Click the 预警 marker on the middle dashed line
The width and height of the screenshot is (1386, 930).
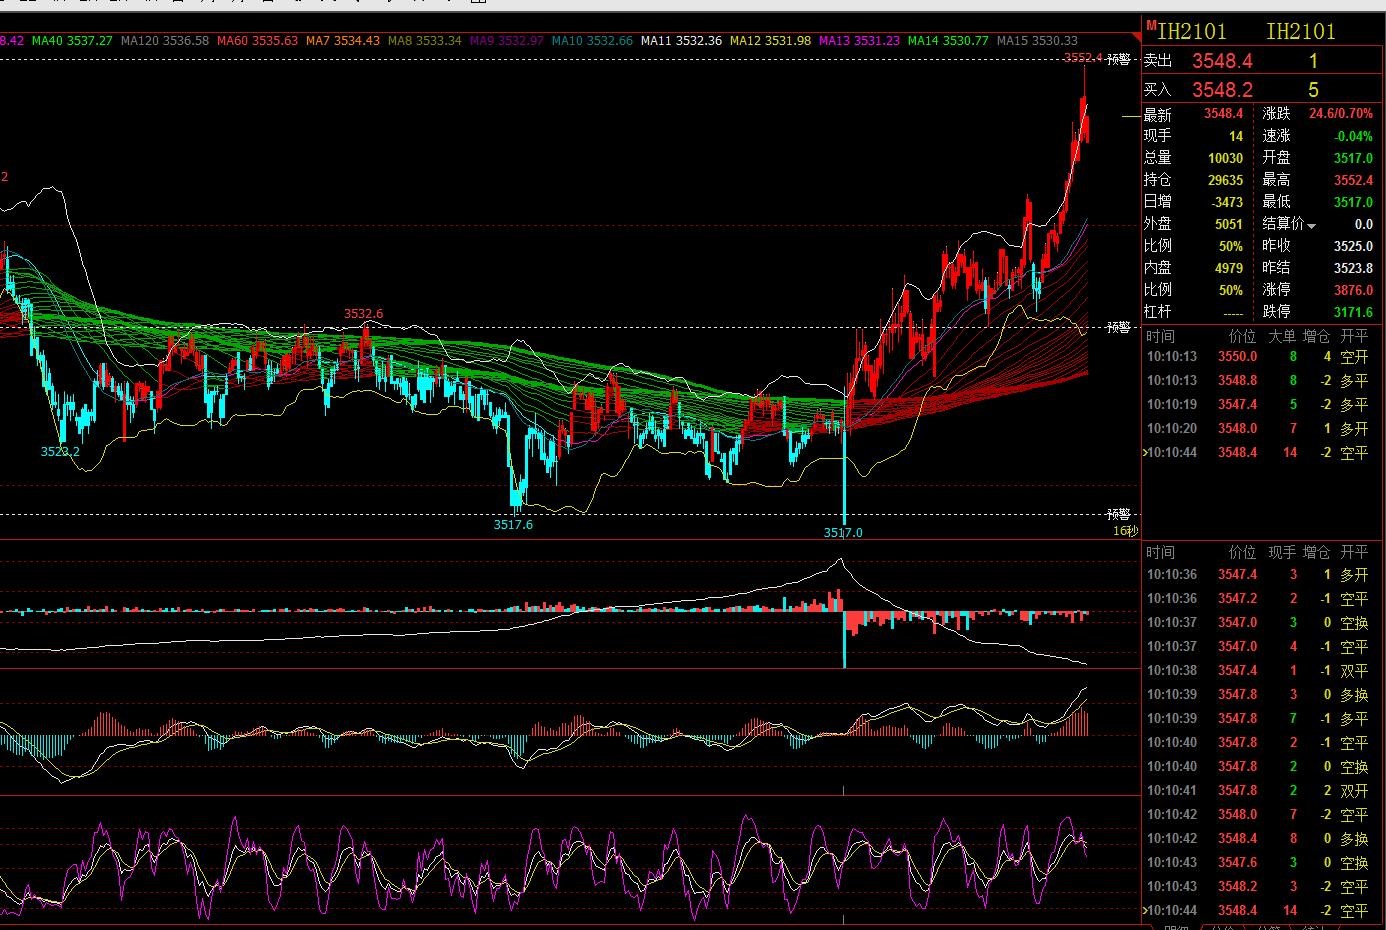[1118, 327]
